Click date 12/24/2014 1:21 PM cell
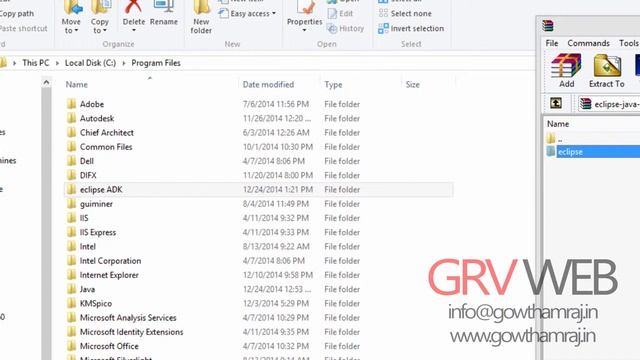 (278, 190)
